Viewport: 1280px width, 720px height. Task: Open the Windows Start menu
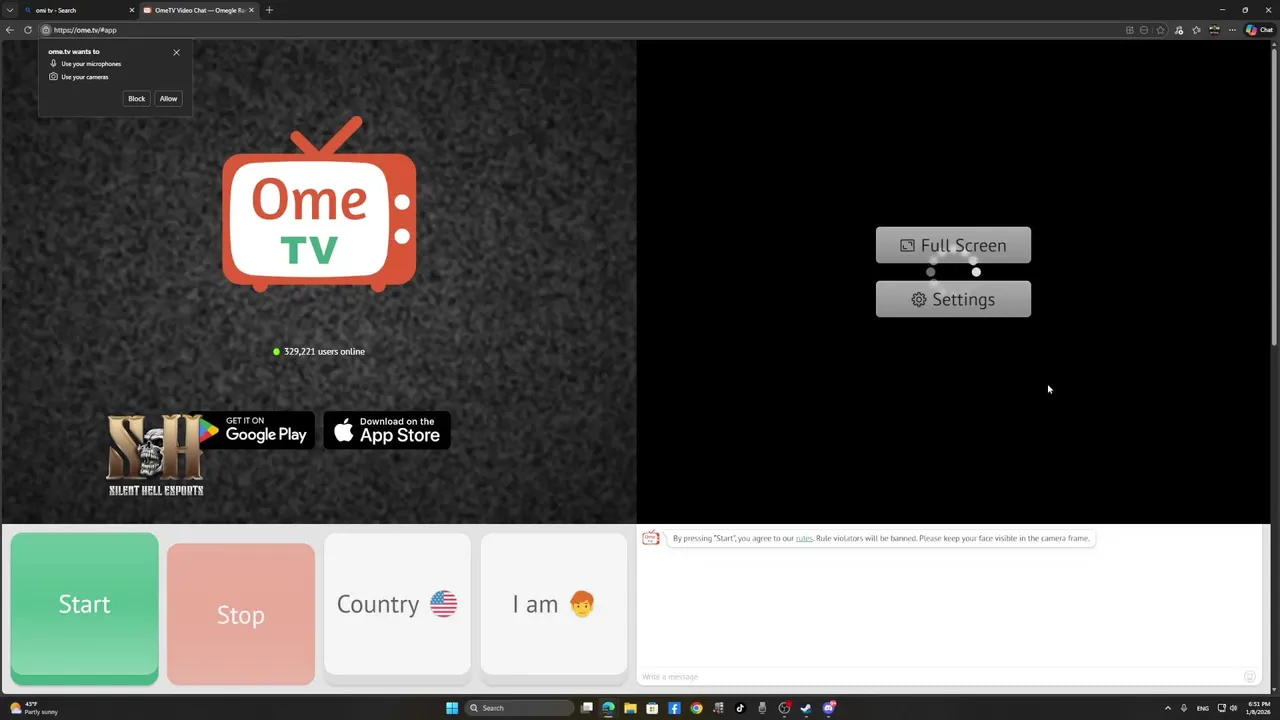click(x=452, y=708)
